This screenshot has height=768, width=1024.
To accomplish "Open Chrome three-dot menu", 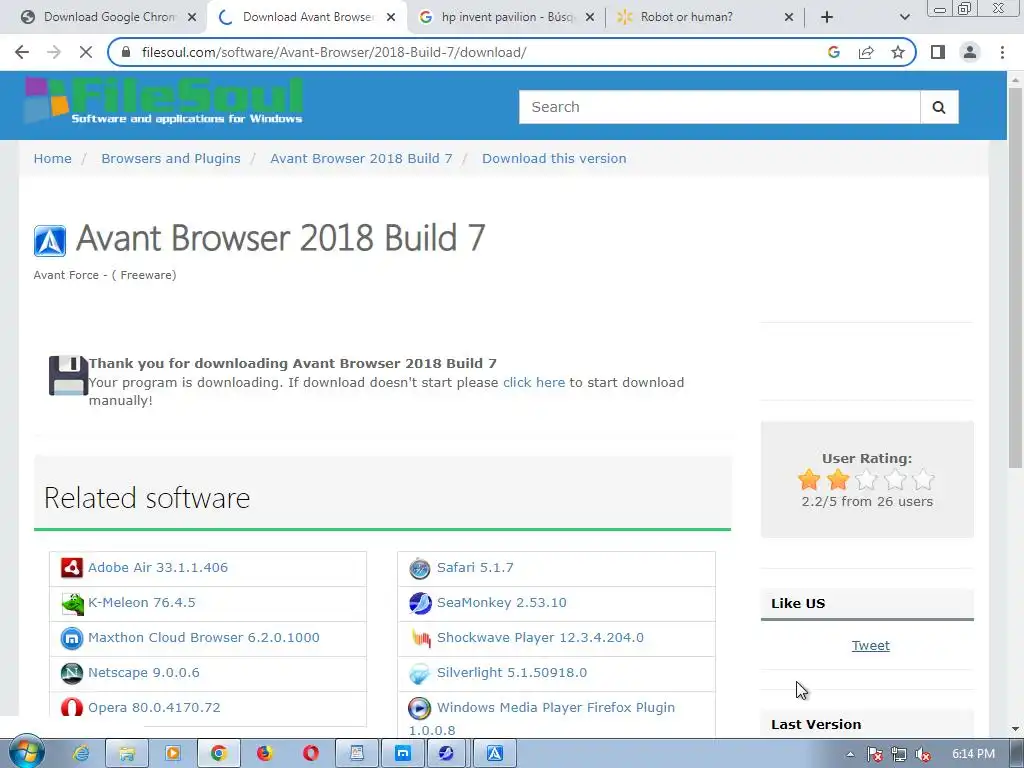I will pyautogui.click(x=1002, y=52).
